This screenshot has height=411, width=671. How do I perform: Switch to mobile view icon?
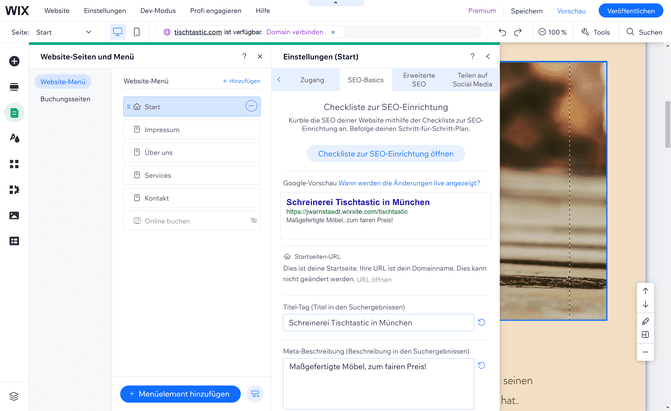point(137,32)
